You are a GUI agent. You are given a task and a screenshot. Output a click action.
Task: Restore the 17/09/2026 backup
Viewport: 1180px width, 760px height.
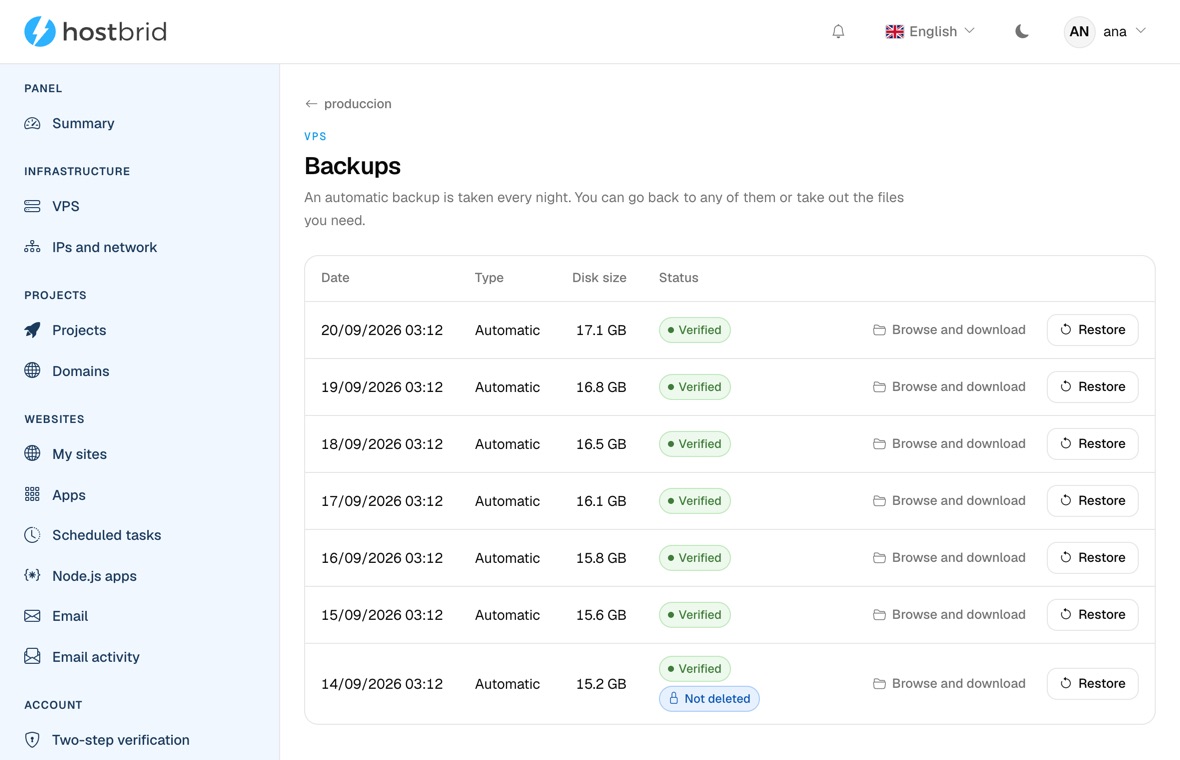point(1092,500)
